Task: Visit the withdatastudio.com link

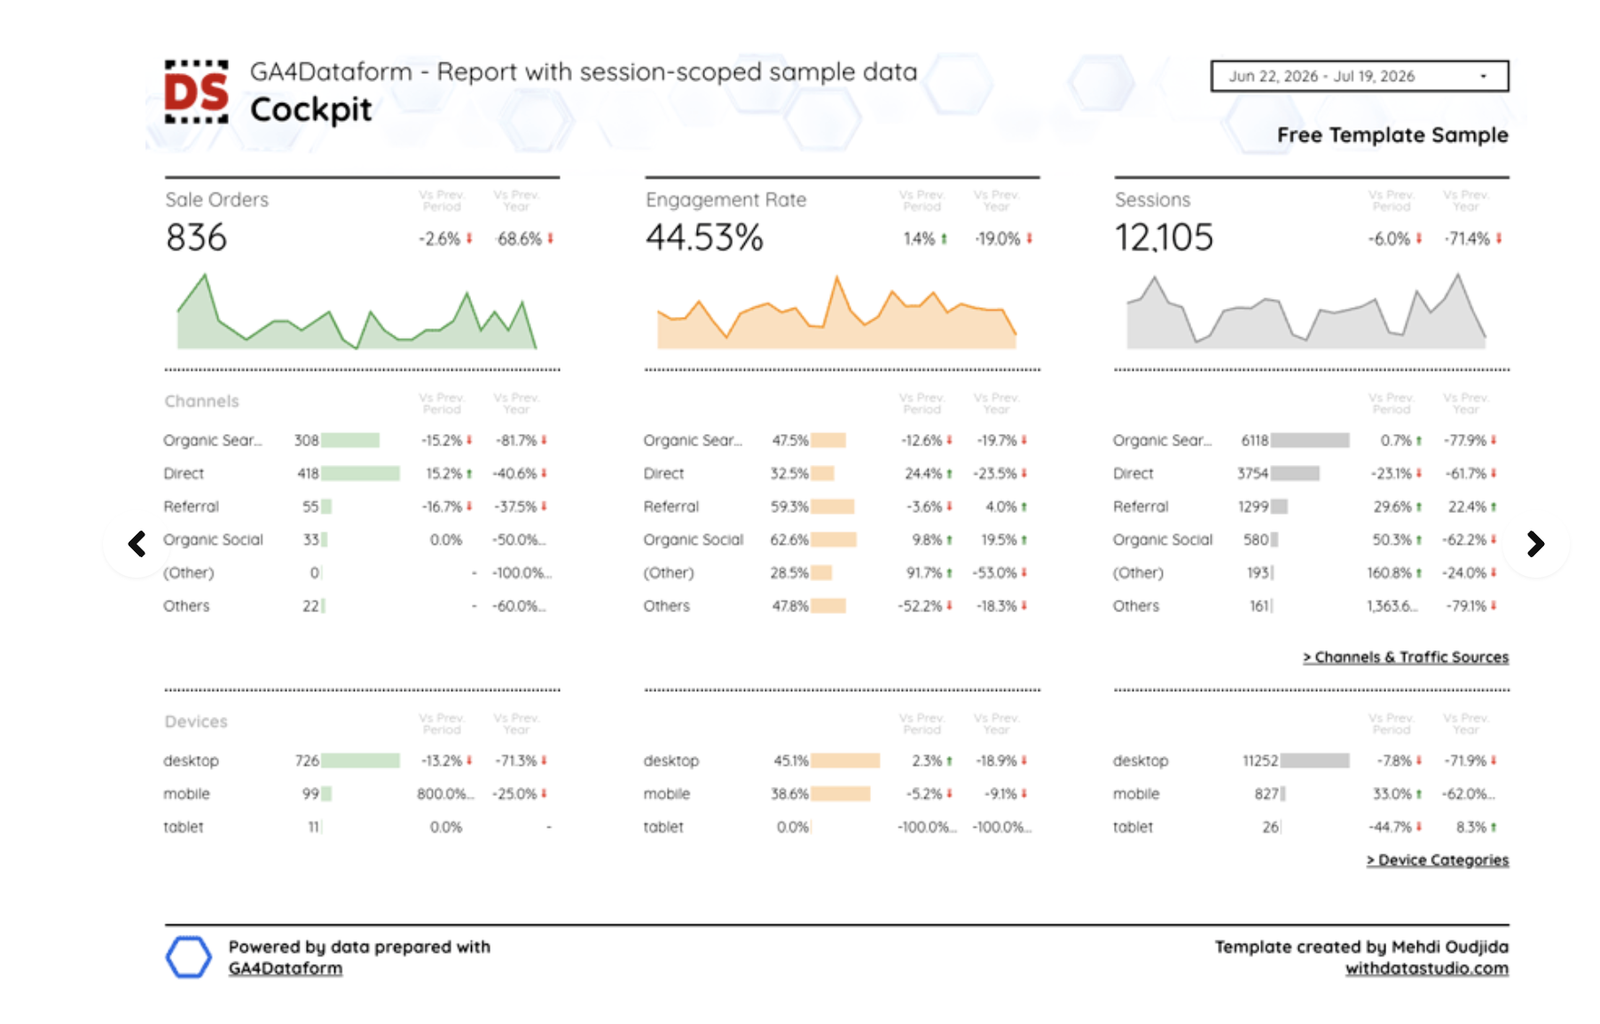Action: [x=1426, y=968]
